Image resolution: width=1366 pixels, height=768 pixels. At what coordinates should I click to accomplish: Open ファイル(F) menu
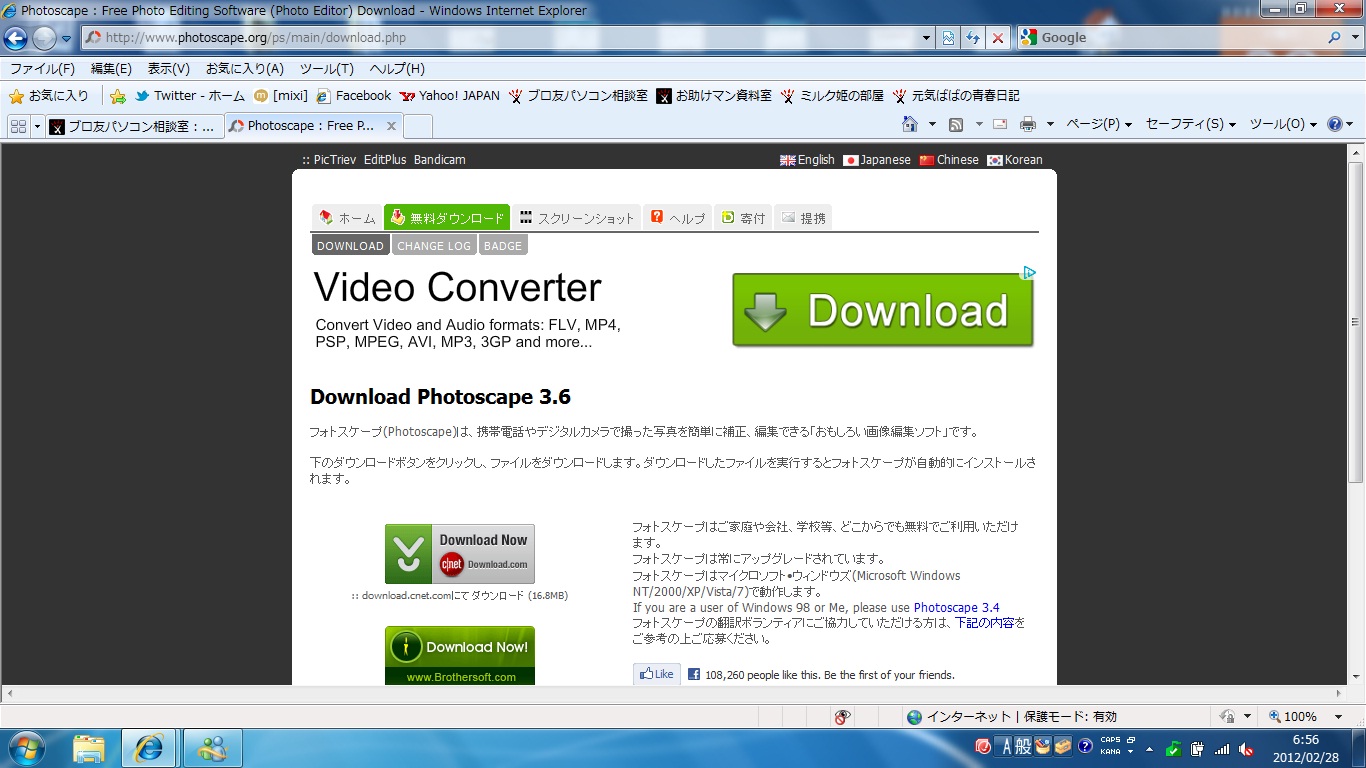tap(42, 69)
